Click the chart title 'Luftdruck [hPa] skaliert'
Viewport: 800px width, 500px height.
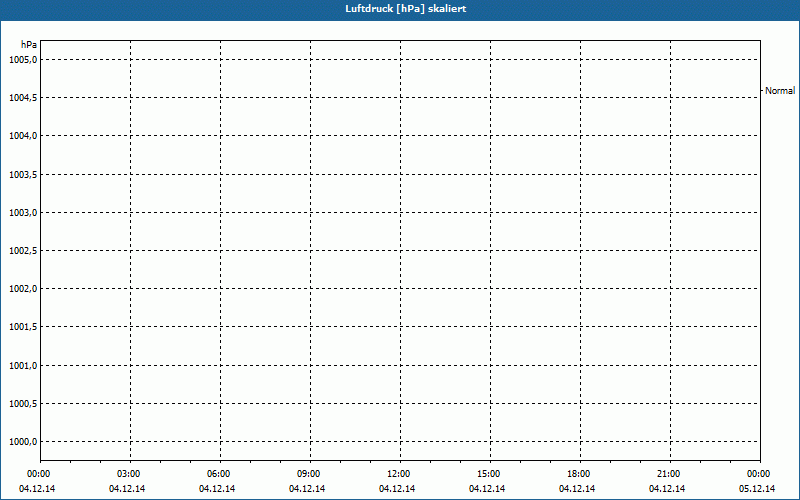400,8
